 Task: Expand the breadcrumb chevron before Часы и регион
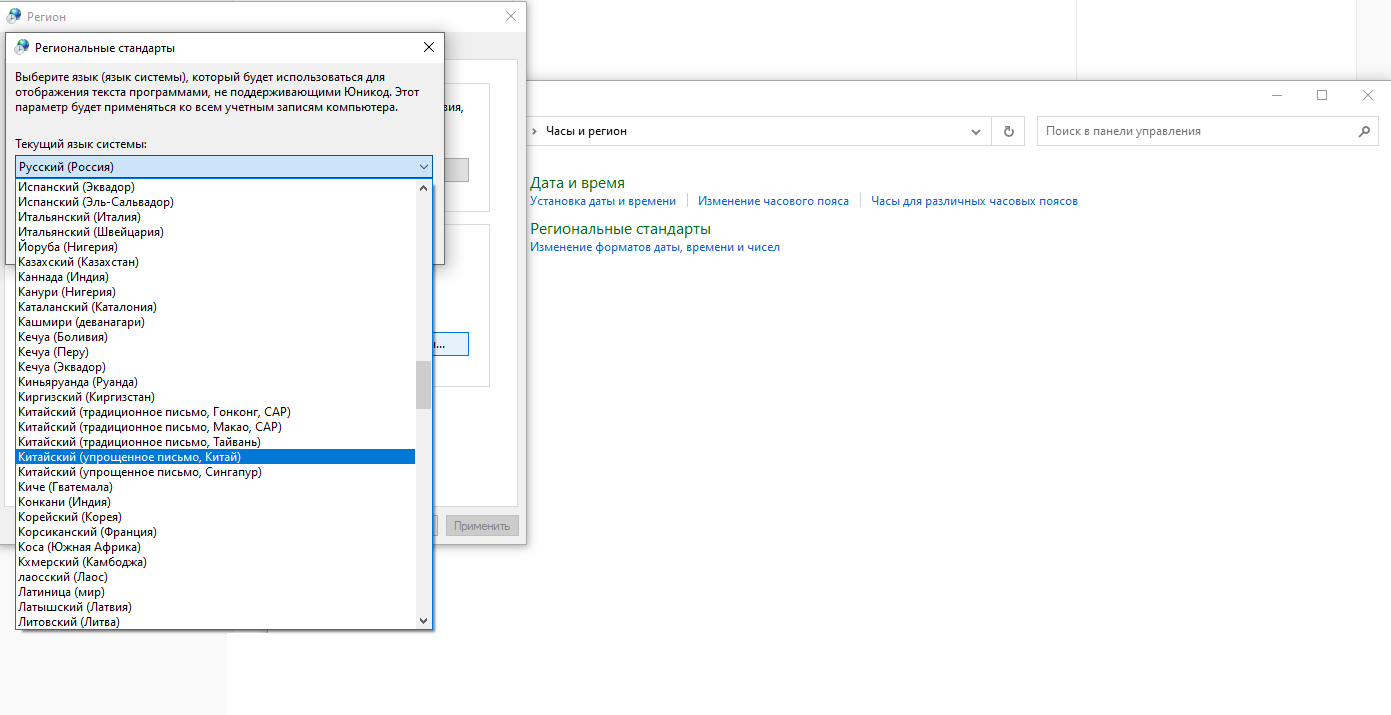coord(535,131)
